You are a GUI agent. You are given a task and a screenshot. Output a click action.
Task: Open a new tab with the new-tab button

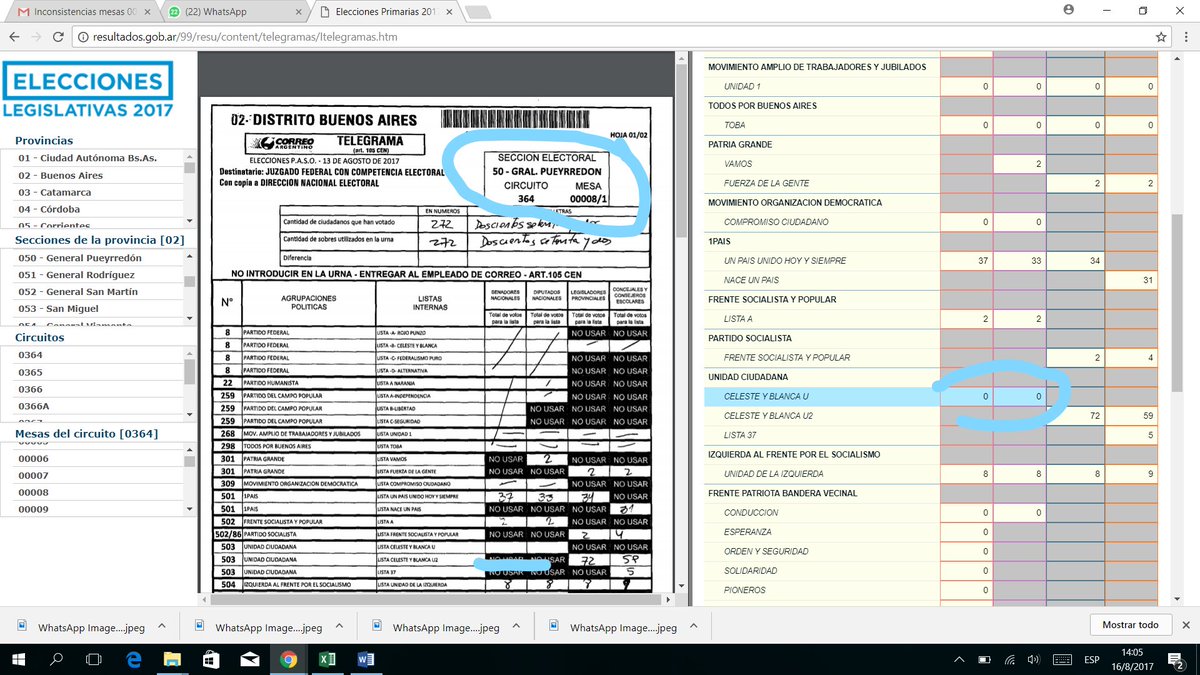pos(480,12)
